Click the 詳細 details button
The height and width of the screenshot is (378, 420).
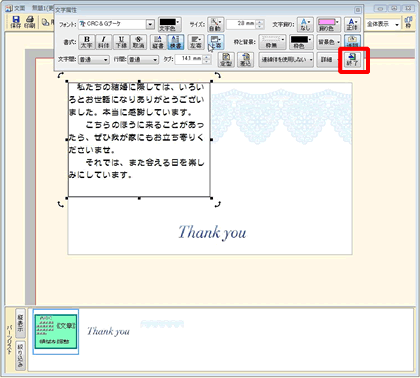327,60
